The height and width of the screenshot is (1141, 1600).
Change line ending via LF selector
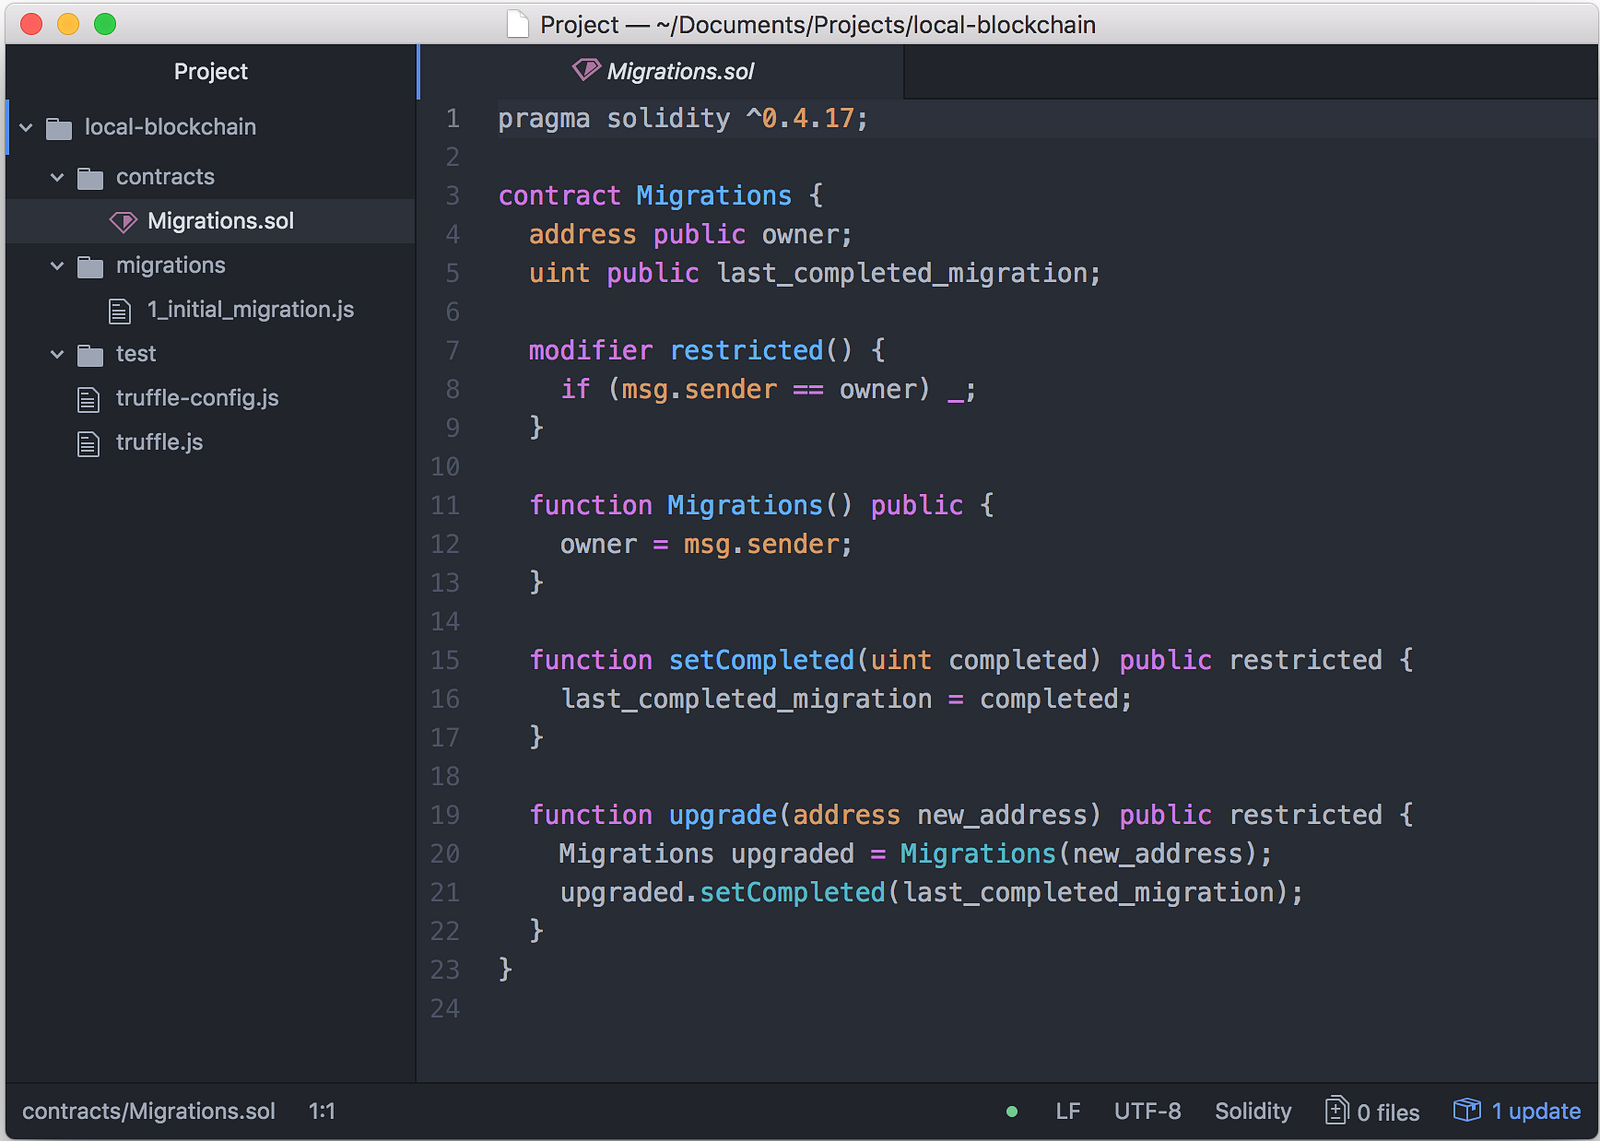tap(1068, 1111)
